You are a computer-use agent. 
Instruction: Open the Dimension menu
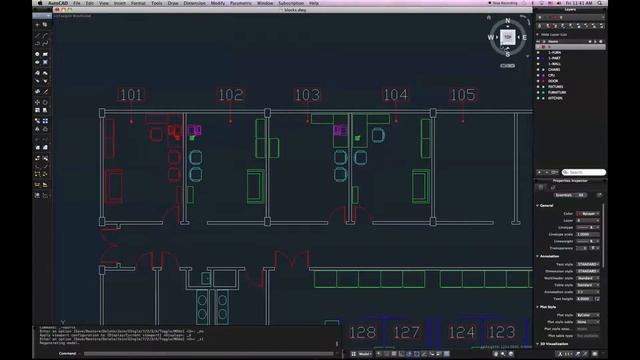195,3
